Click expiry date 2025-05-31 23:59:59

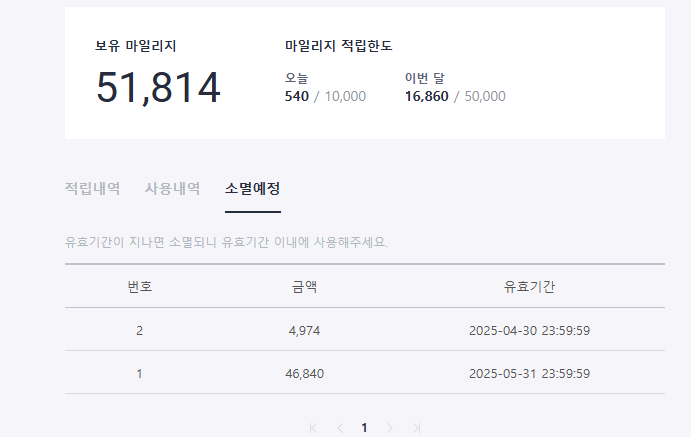tap(529, 374)
